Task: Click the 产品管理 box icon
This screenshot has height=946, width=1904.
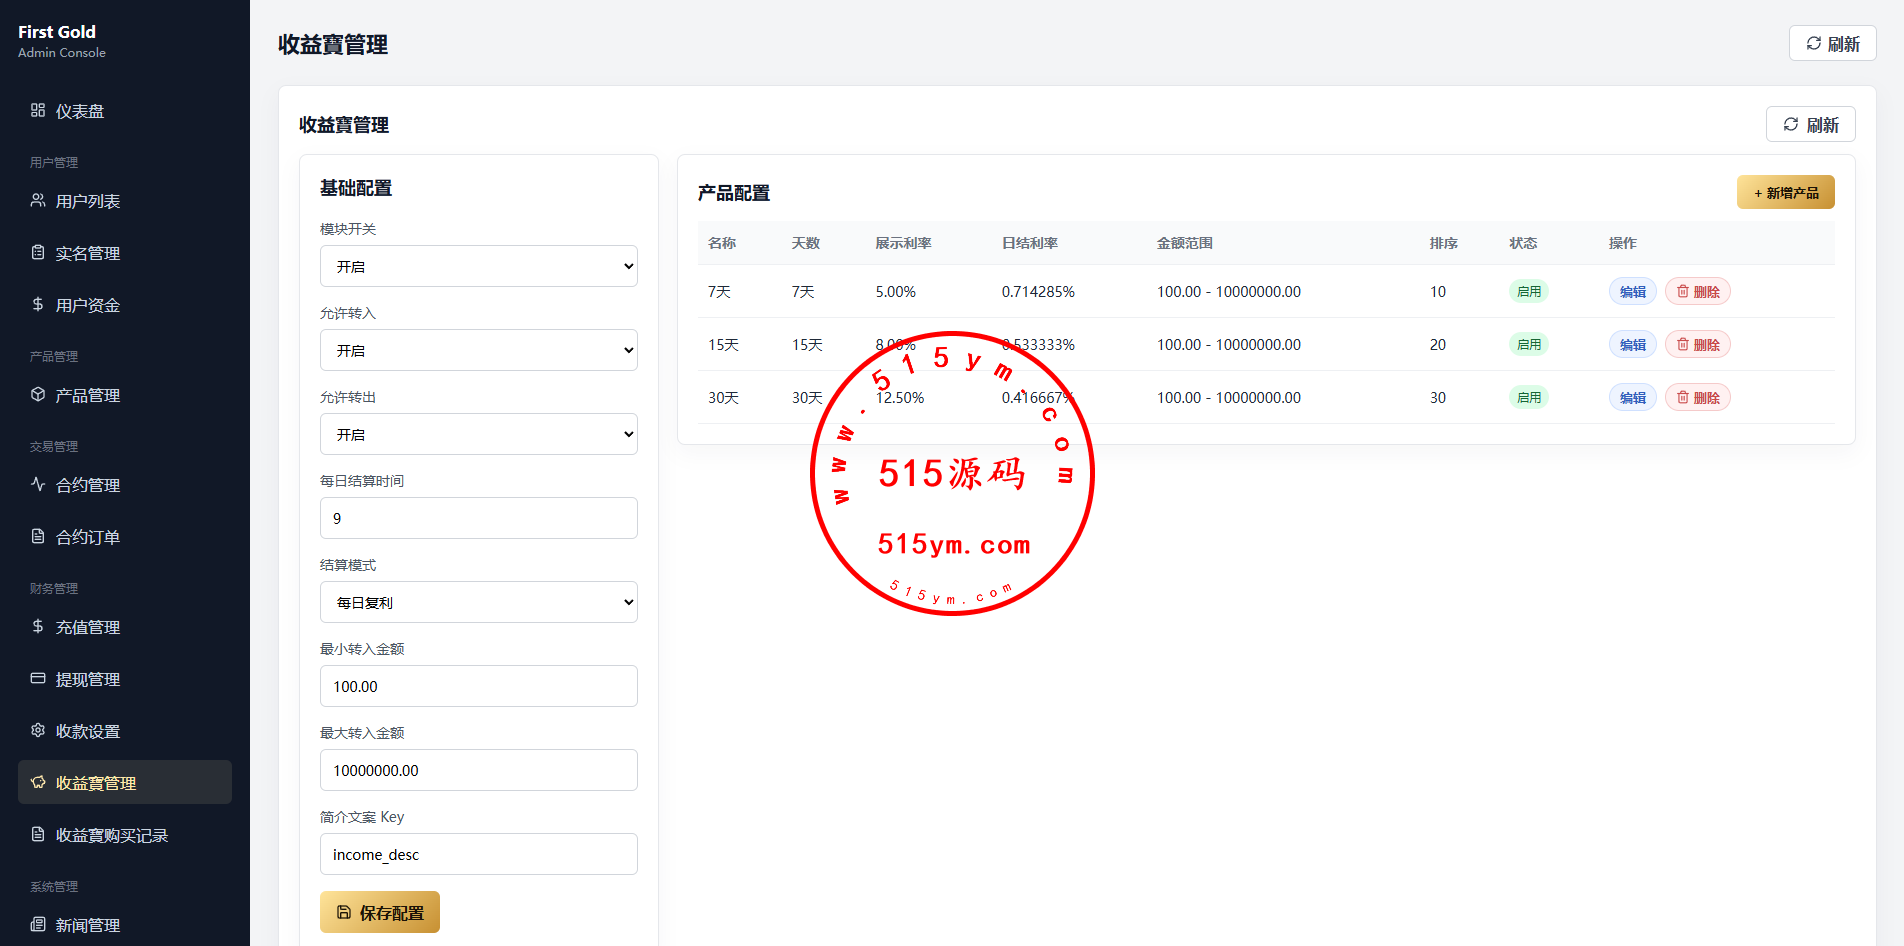Action: 38,394
